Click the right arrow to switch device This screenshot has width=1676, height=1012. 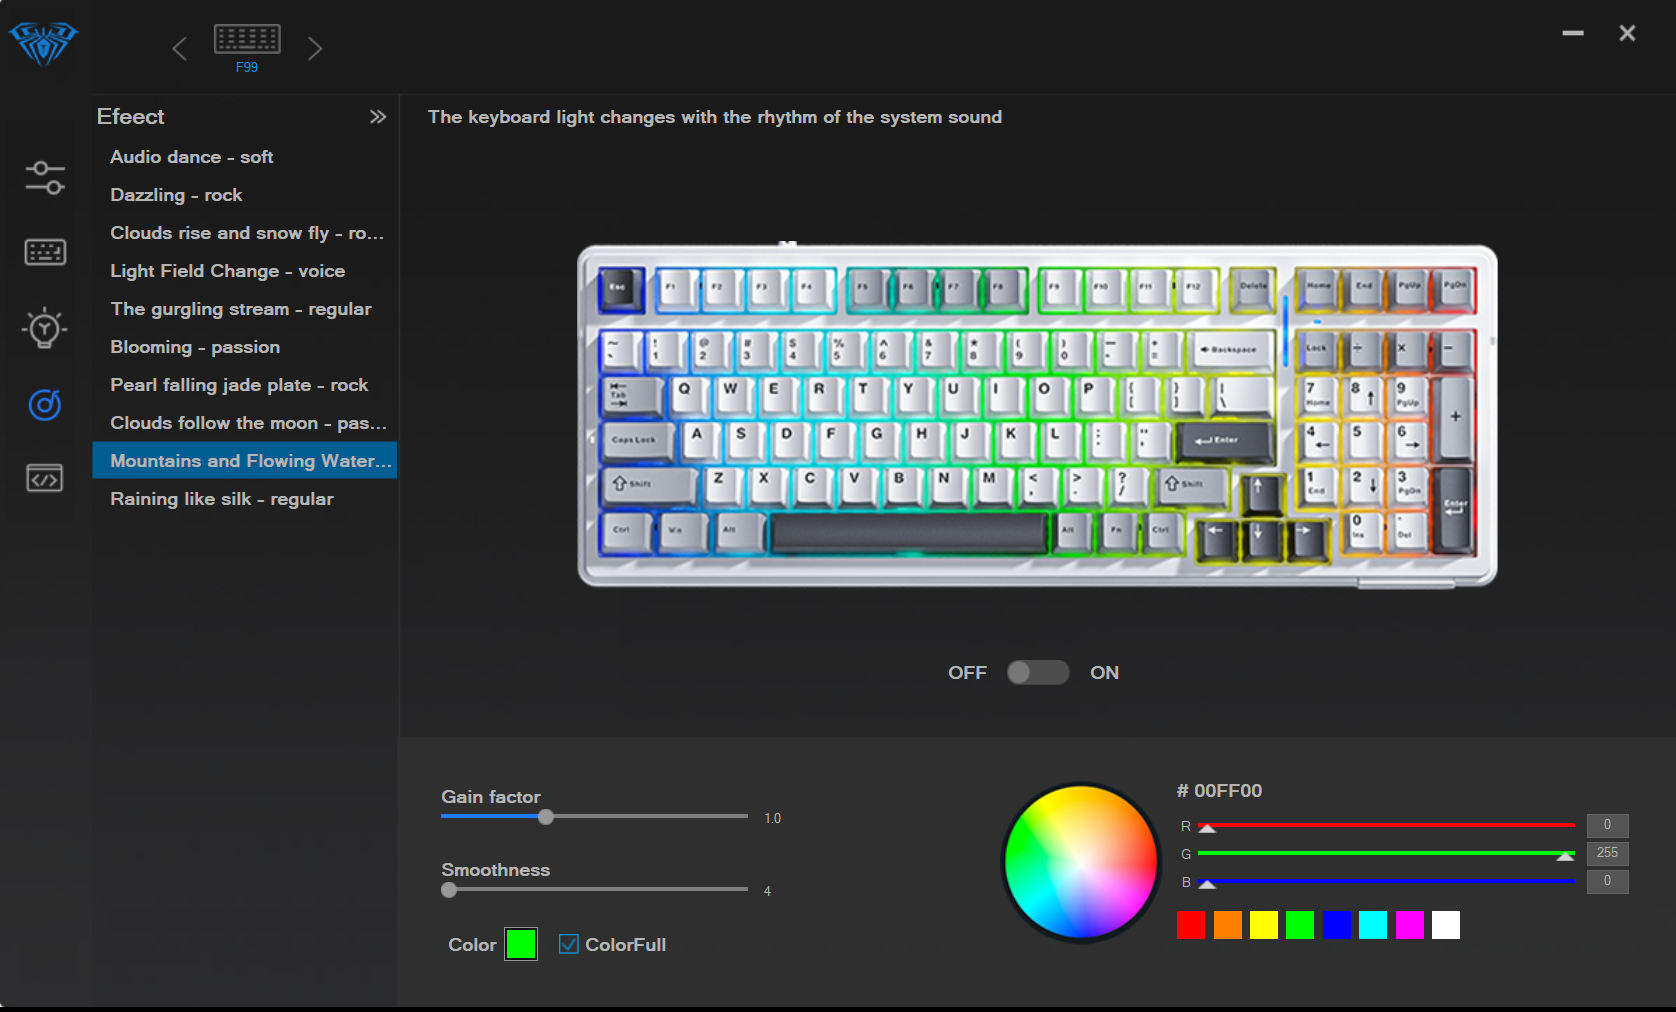click(315, 47)
